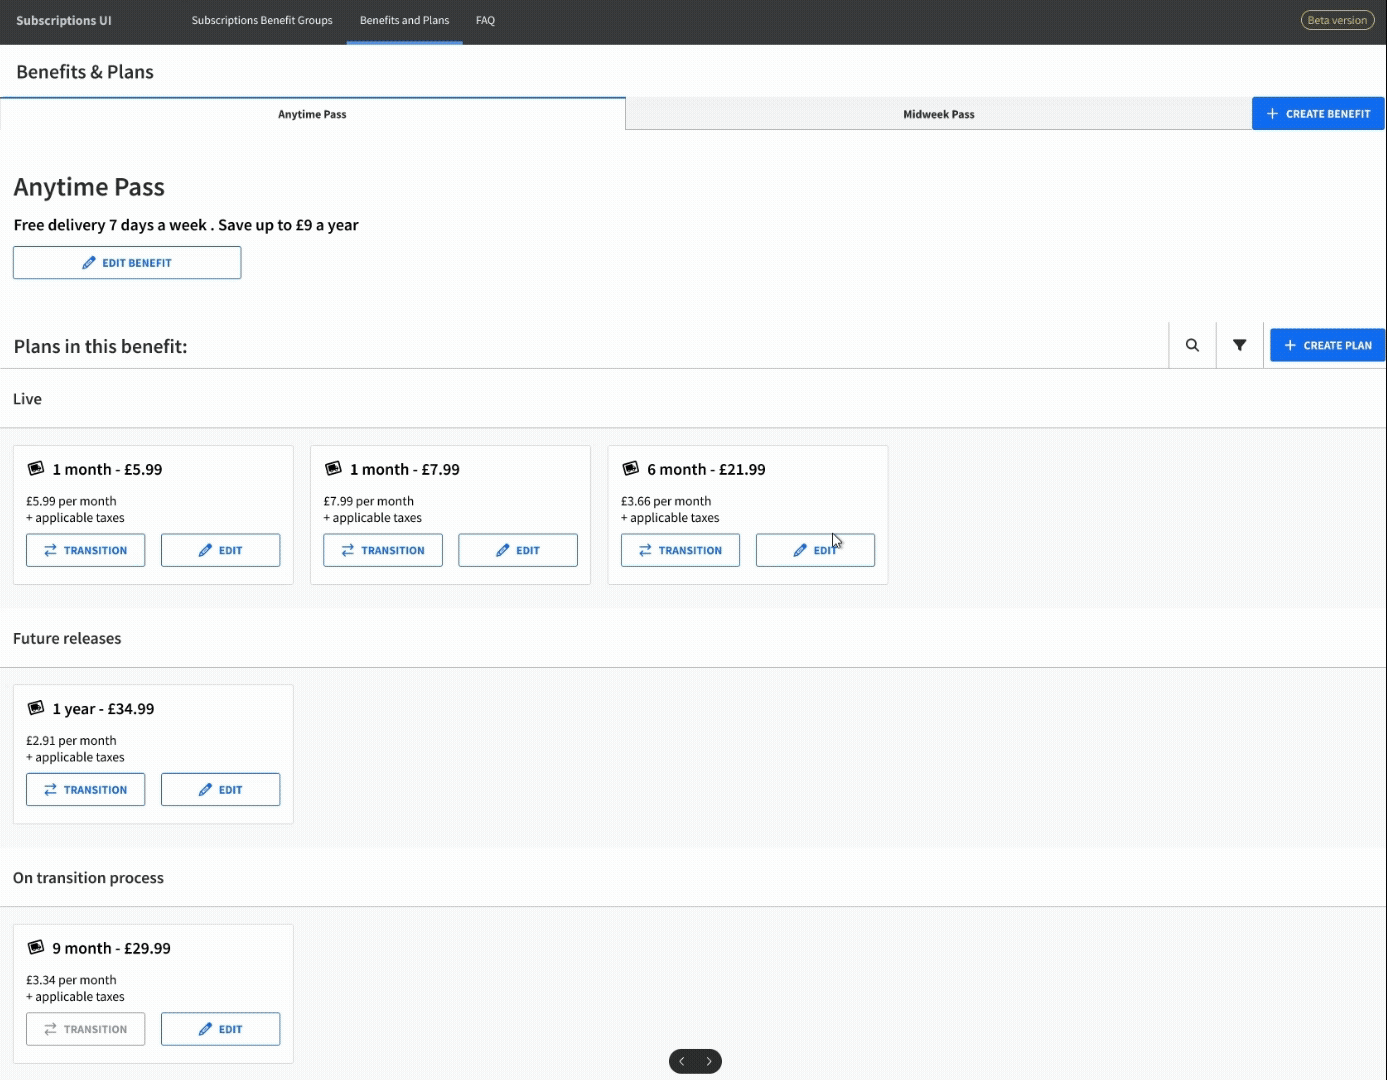The height and width of the screenshot is (1080, 1387).
Task: Click the Edit Benefit button
Action: [127, 263]
